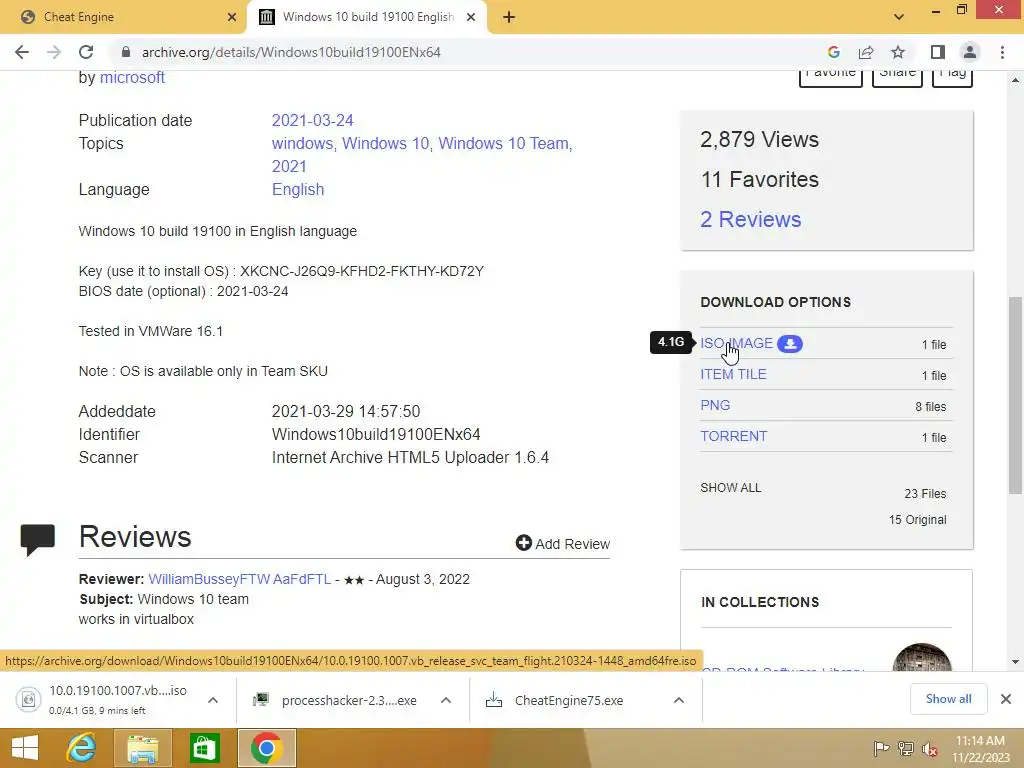
Task: Open the Windows Start button
Action: 25,748
